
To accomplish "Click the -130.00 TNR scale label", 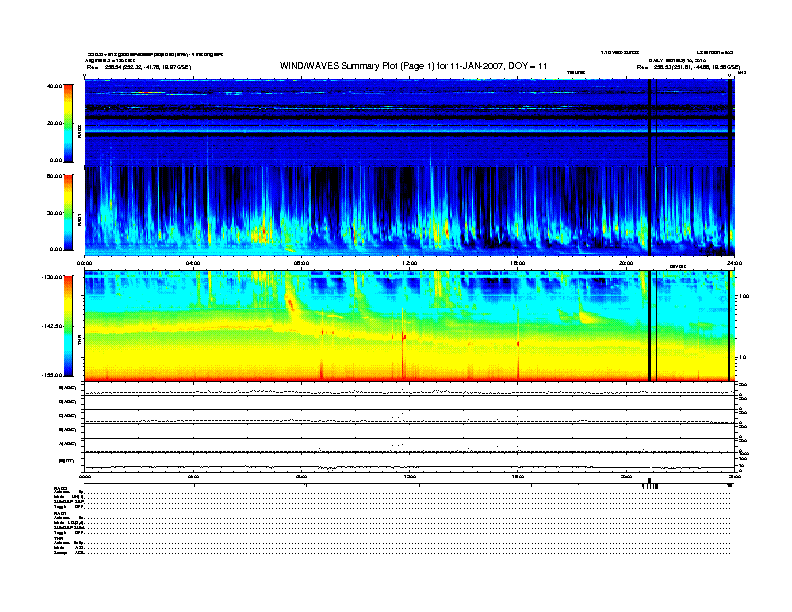I will 52,277.
